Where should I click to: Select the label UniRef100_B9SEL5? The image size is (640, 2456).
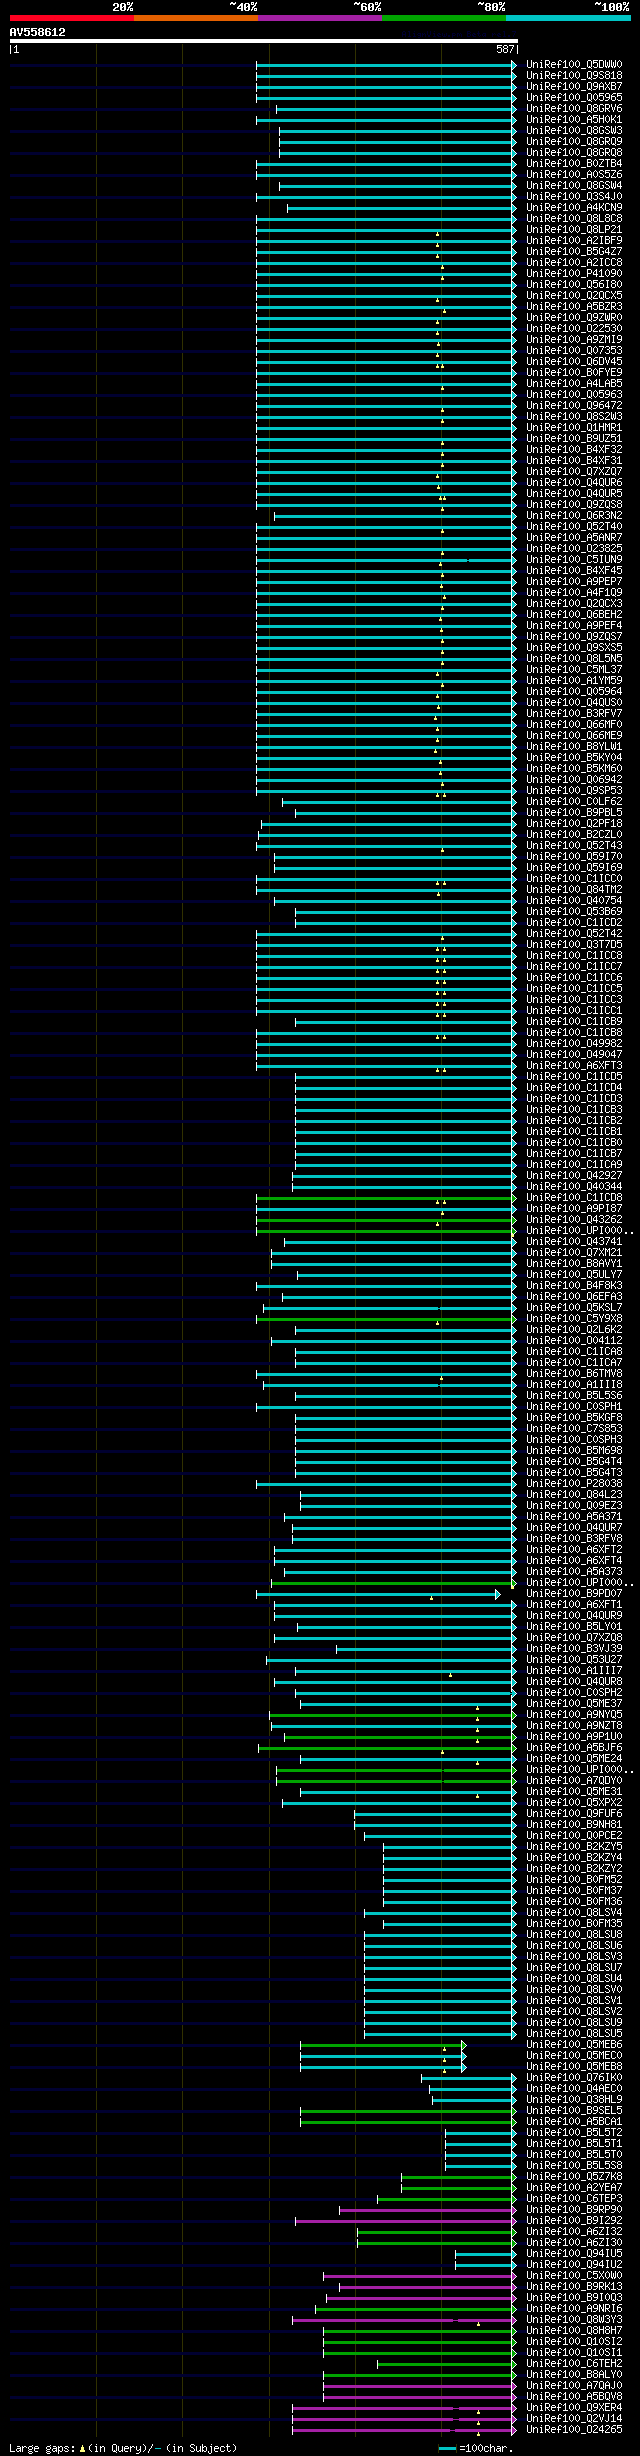pyautogui.click(x=574, y=2111)
